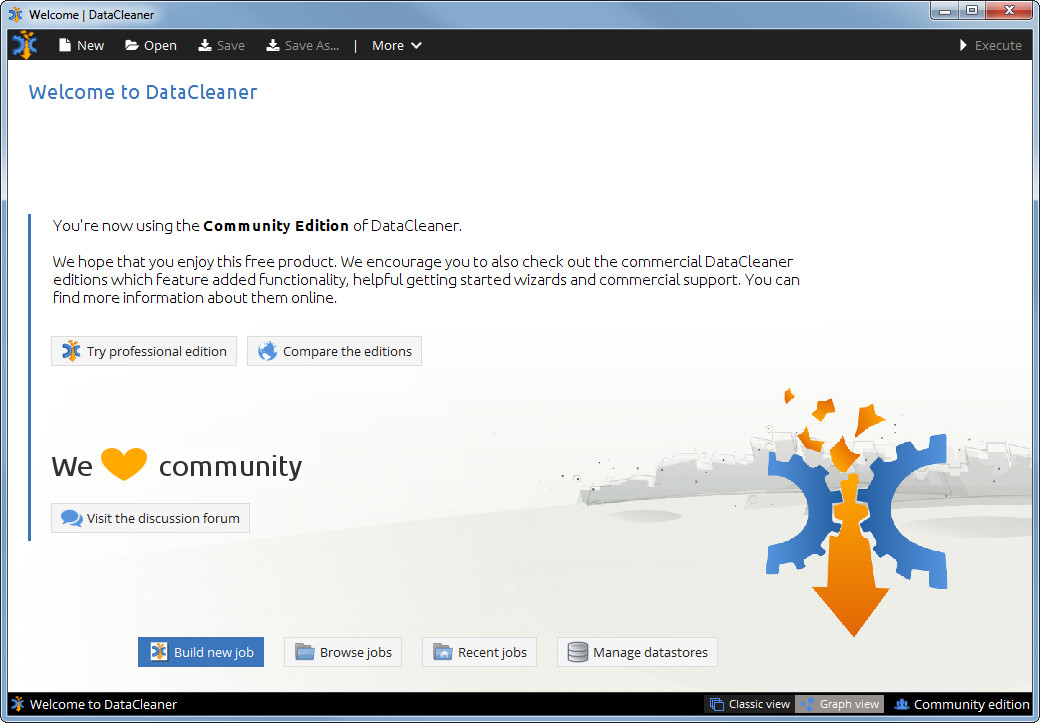1040x723 pixels.
Task: Click the DataCleaner logo in the toolbar
Action: (x=22, y=44)
